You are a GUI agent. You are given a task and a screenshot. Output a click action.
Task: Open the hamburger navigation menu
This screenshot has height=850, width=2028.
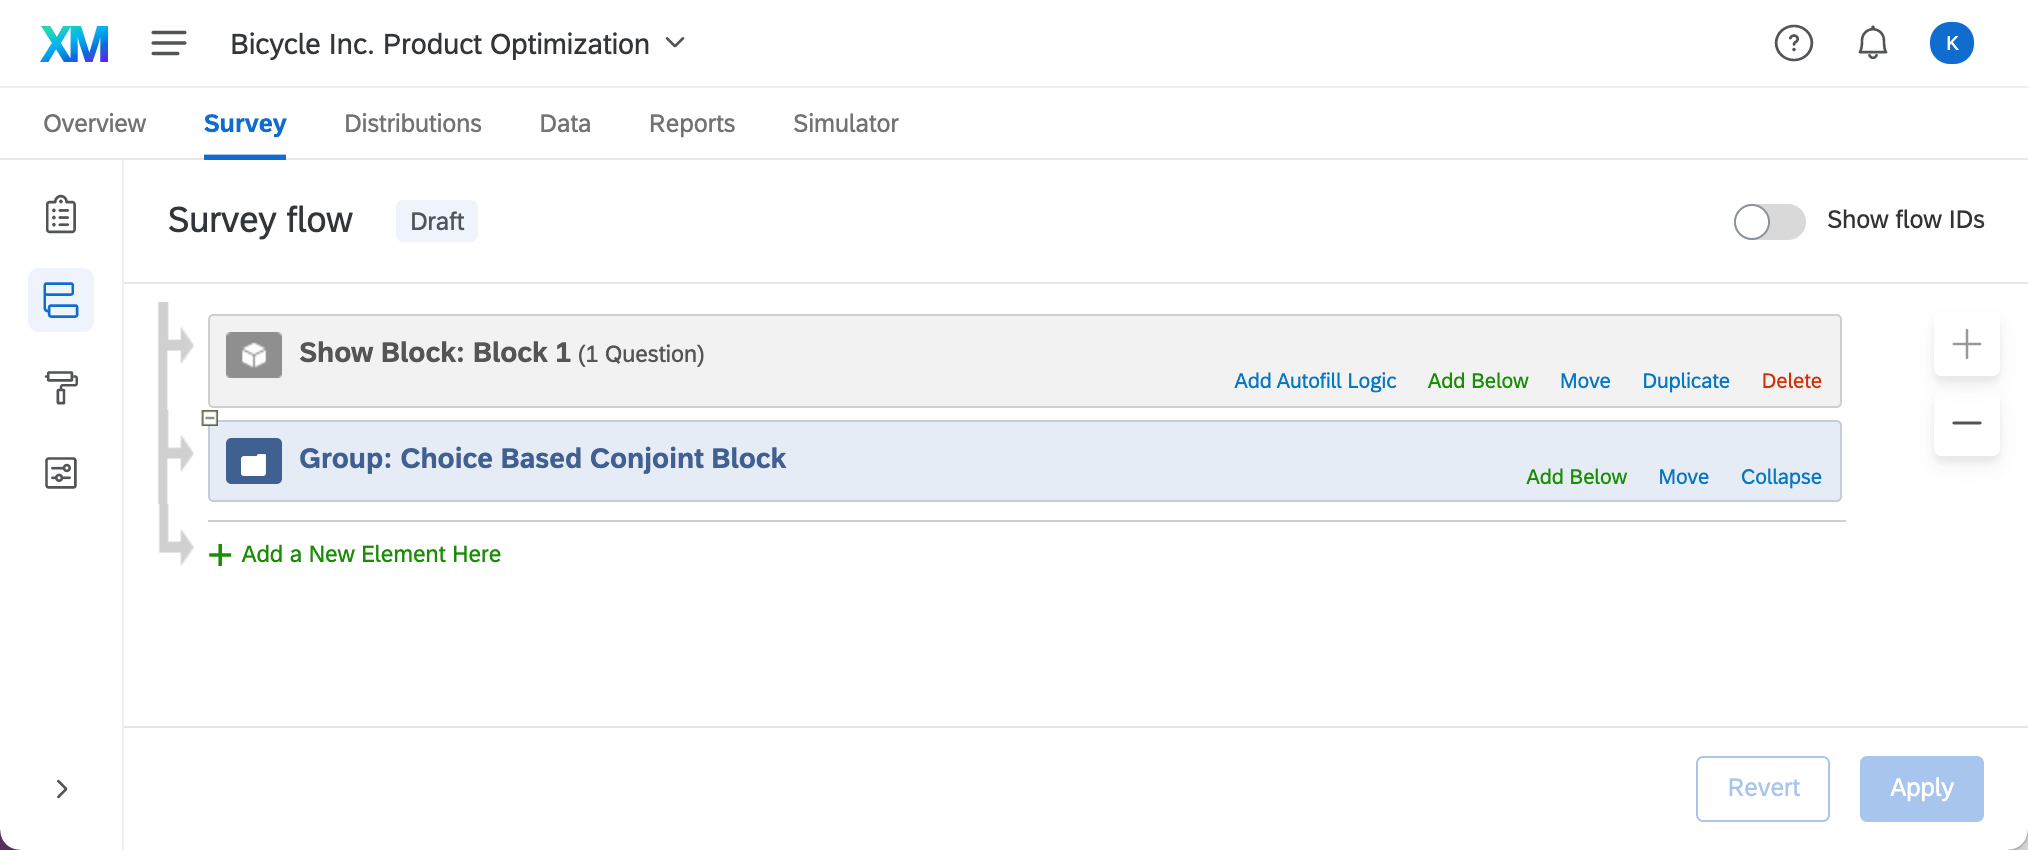(169, 44)
